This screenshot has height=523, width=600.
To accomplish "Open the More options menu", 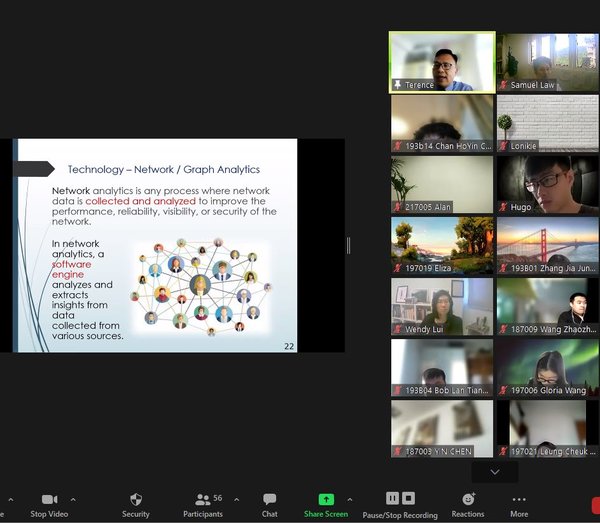I will 519,499.
